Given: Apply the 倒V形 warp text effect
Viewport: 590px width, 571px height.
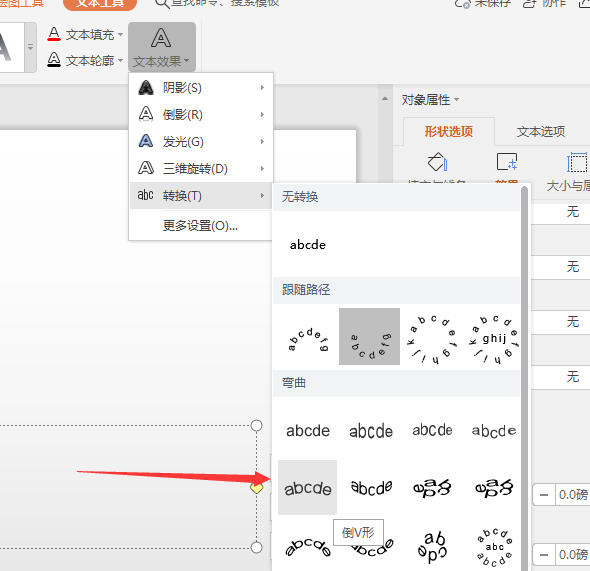Looking at the screenshot, I should (307, 487).
